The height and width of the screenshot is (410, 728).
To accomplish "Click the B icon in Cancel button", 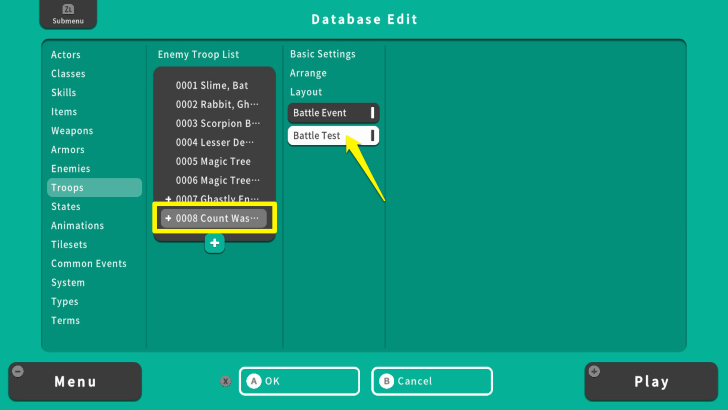I will 386,381.
